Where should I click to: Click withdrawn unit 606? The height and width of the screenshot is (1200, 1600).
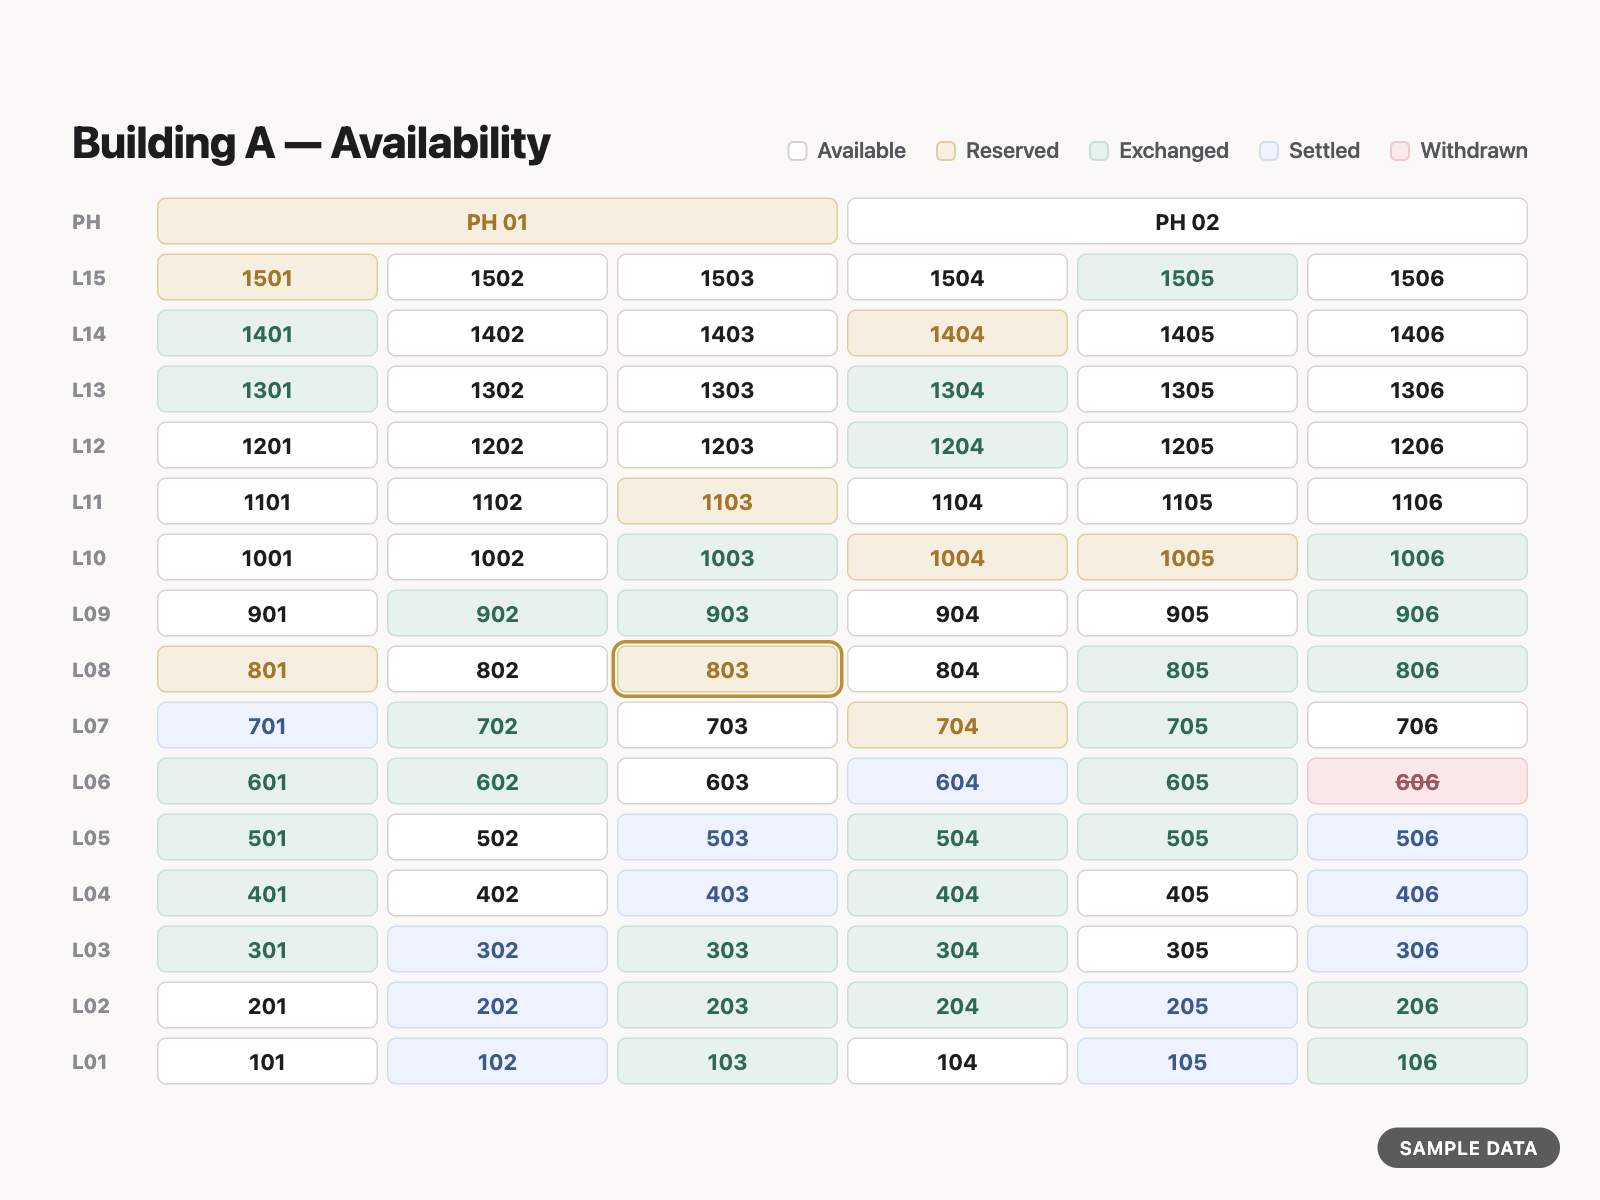(1417, 781)
